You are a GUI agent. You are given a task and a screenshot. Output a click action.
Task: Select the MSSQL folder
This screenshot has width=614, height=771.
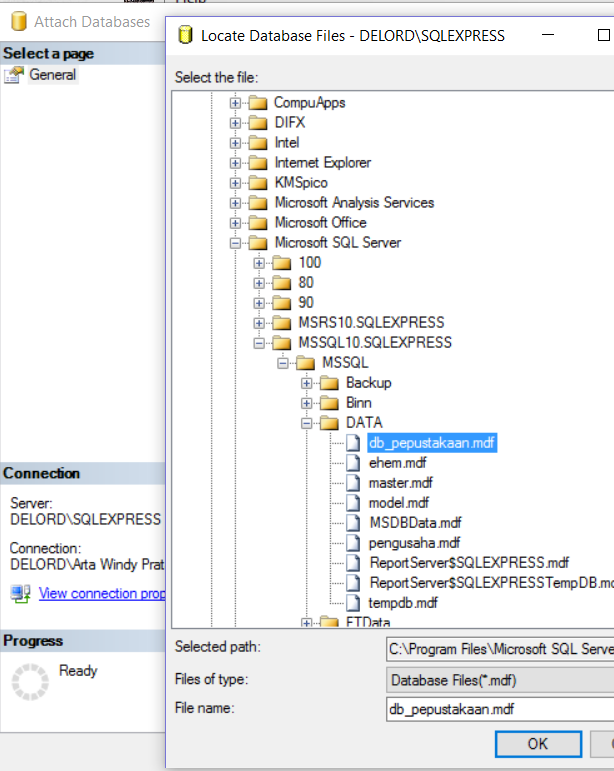coord(345,363)
